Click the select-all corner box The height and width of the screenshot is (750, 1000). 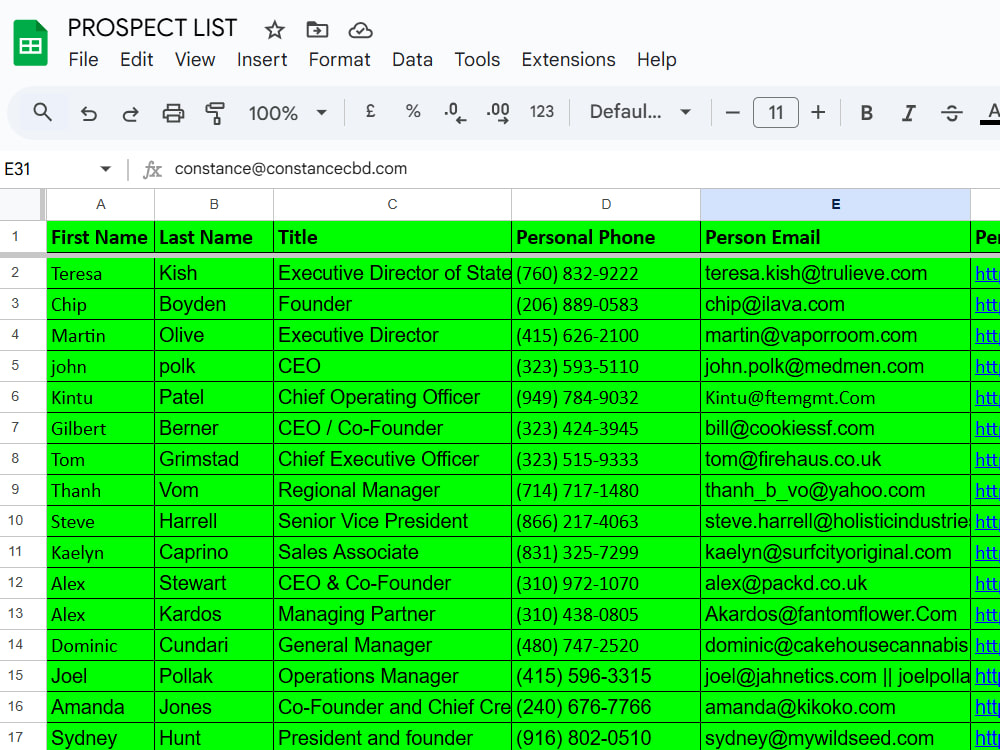[22, 204]
